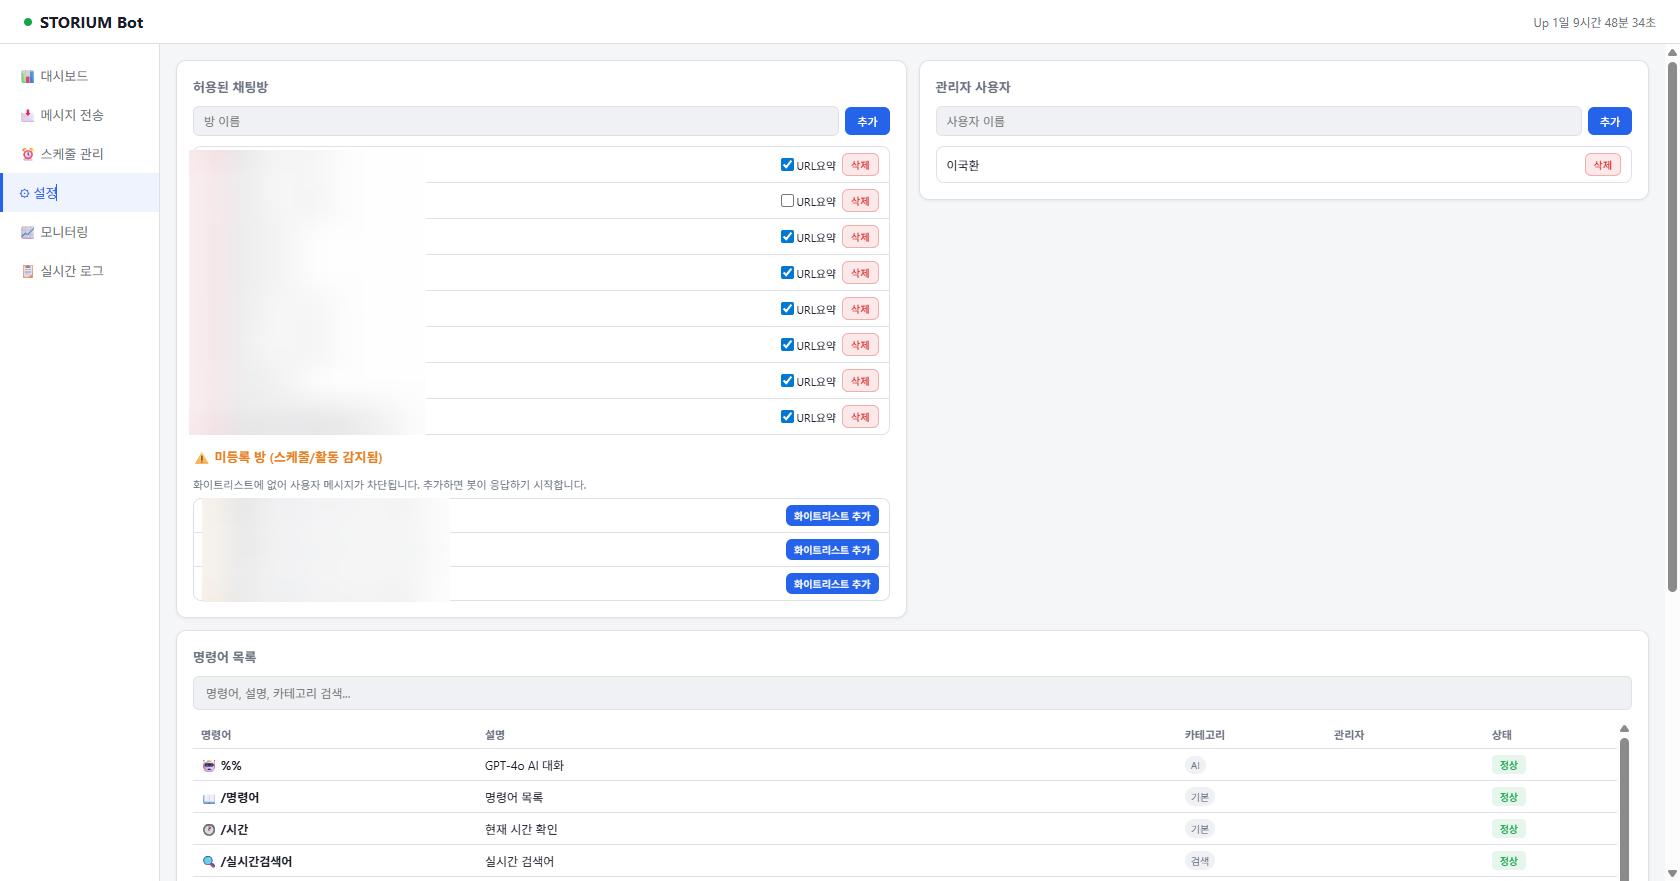Delete admin user 이국환

click(1602, 165)
